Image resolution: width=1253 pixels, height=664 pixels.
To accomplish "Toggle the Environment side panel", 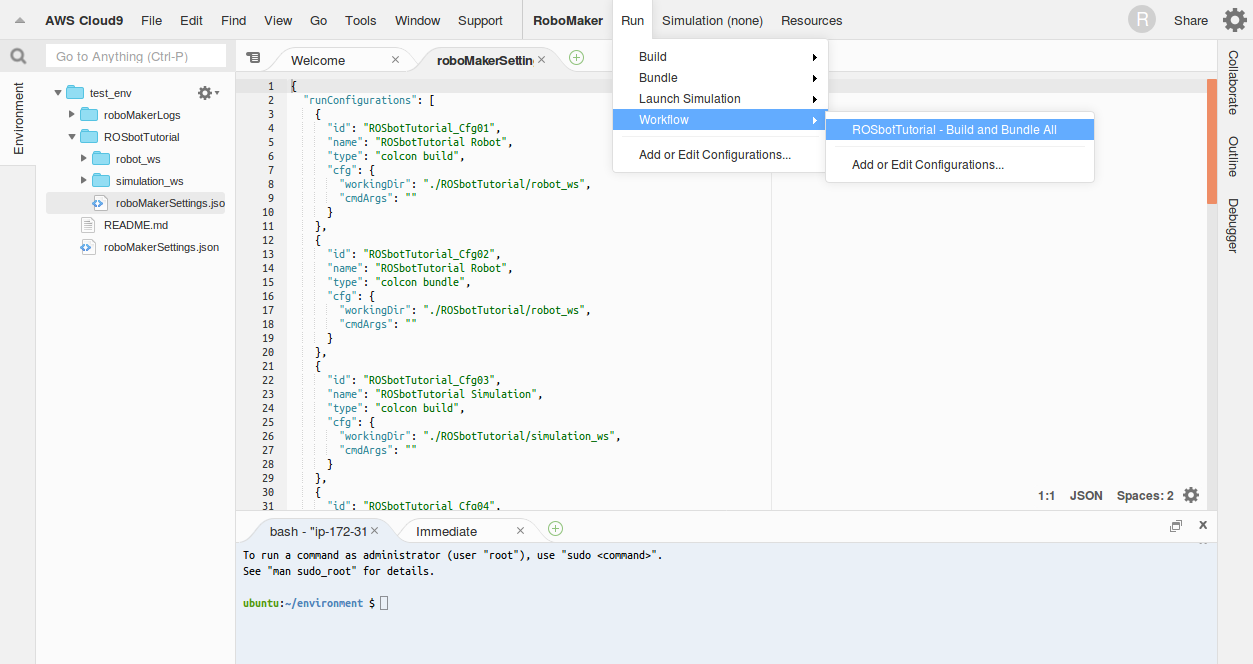I will coord(18,118).
